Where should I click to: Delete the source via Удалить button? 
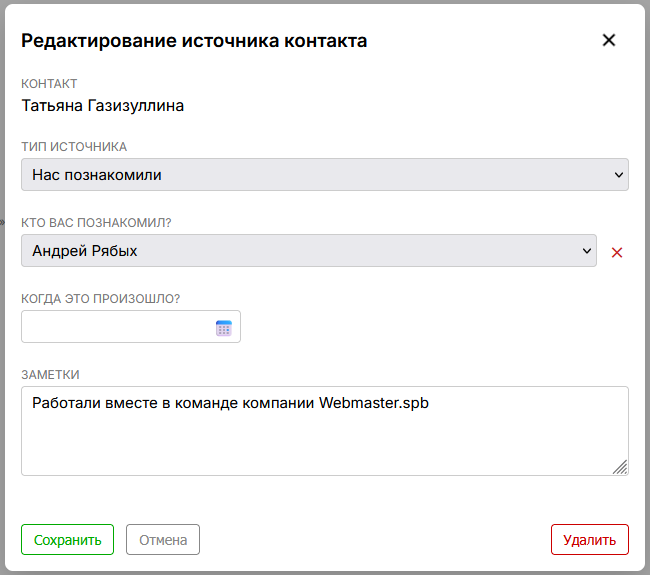click(x=589, y=540)
